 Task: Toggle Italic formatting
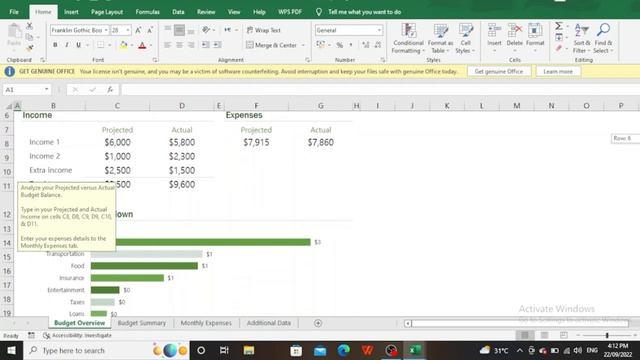pyautogui.click(x=67, y=45)
